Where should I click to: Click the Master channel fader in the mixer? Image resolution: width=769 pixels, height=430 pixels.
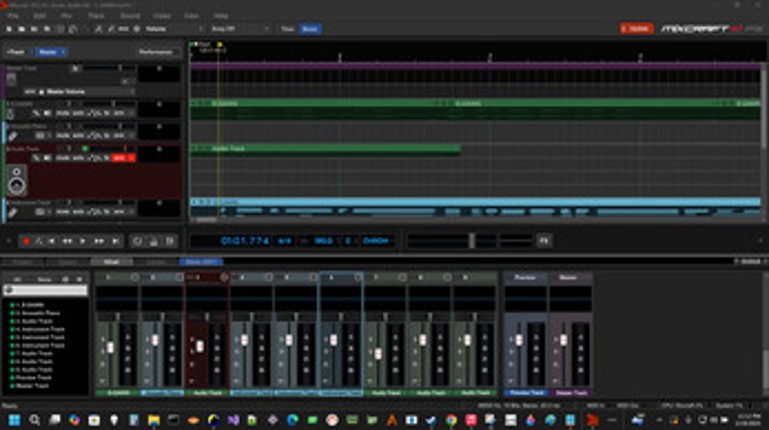click(563, 341)
